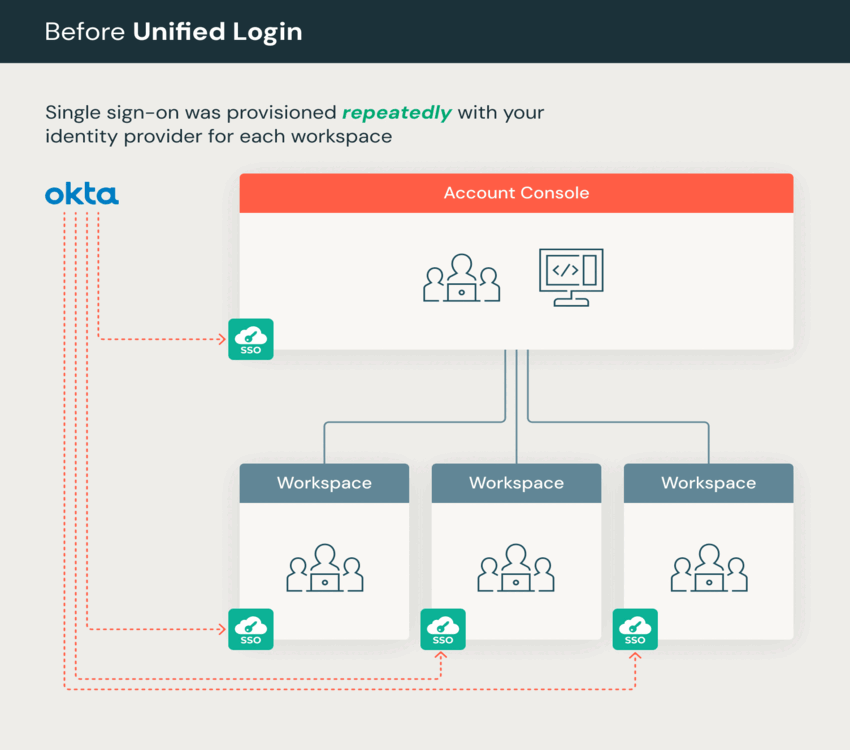Image resolution: width=850 pixels, height=750 pixels.
Task: Select the middle Workspace title bar
Action: click(515, 482)
